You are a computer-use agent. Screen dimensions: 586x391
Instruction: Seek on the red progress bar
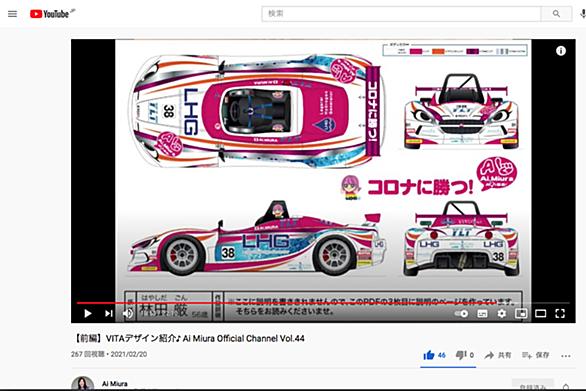(x=323, y=303)
